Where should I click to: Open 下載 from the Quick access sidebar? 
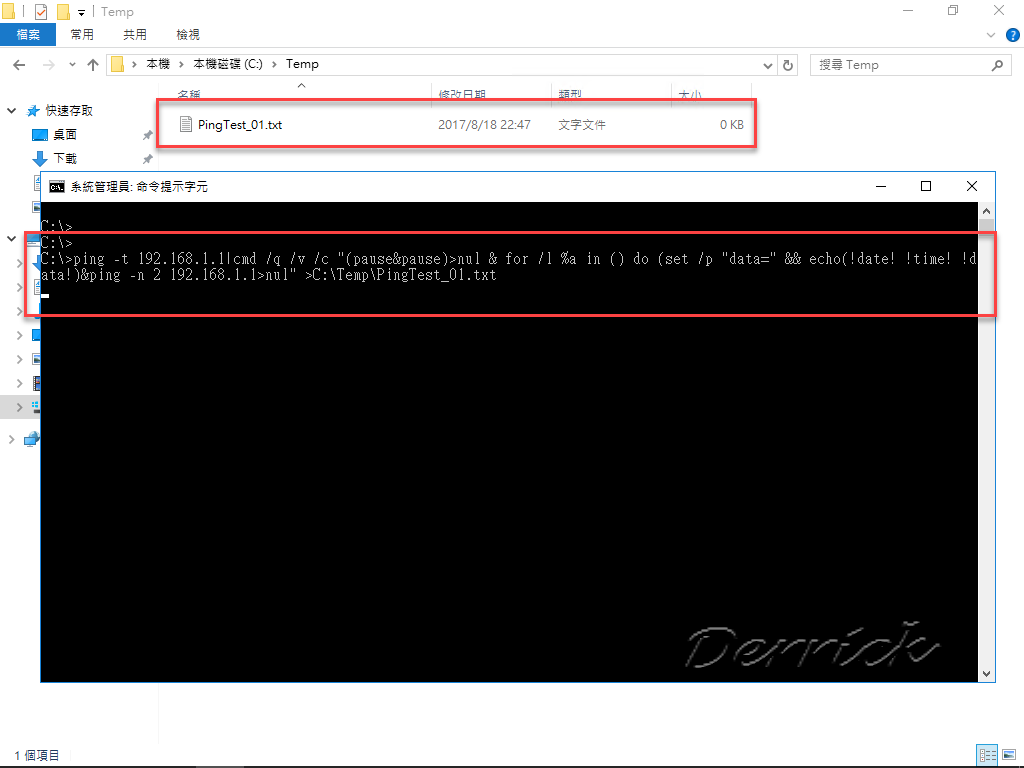(65, 158)
